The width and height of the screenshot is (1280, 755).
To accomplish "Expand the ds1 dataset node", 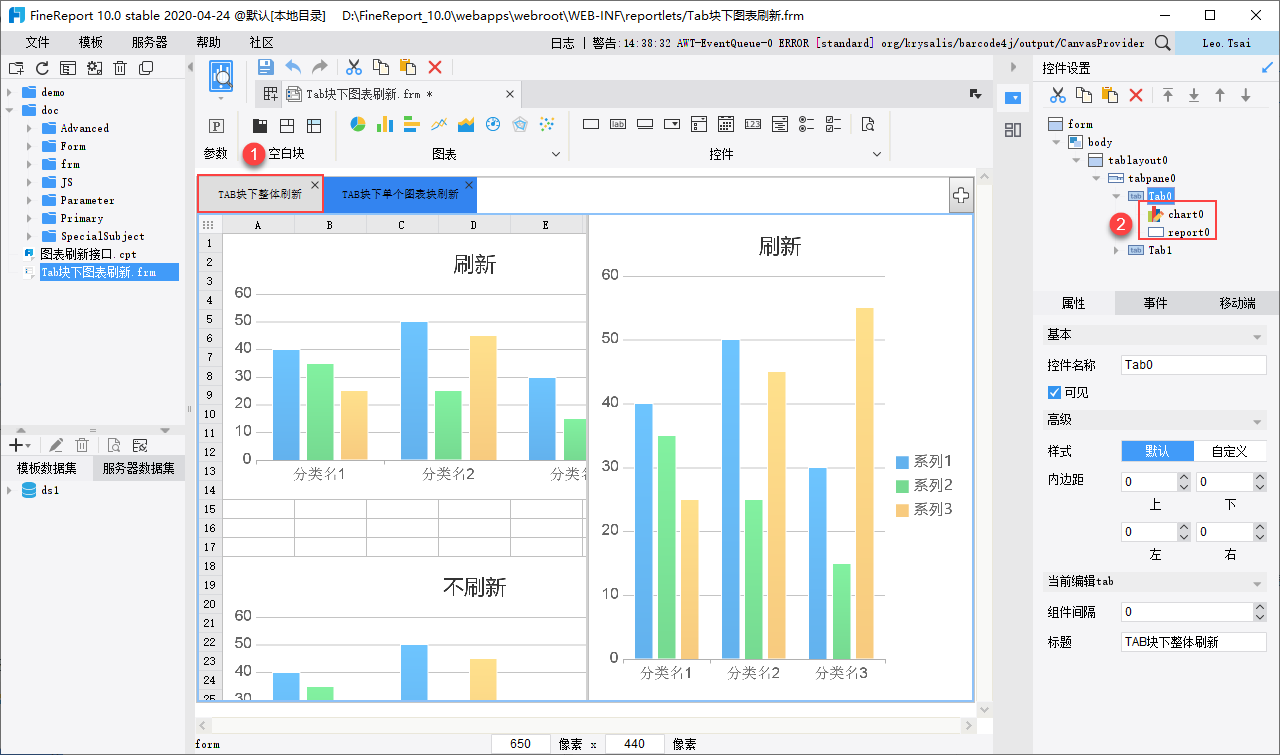I will (x=10, y=490).
